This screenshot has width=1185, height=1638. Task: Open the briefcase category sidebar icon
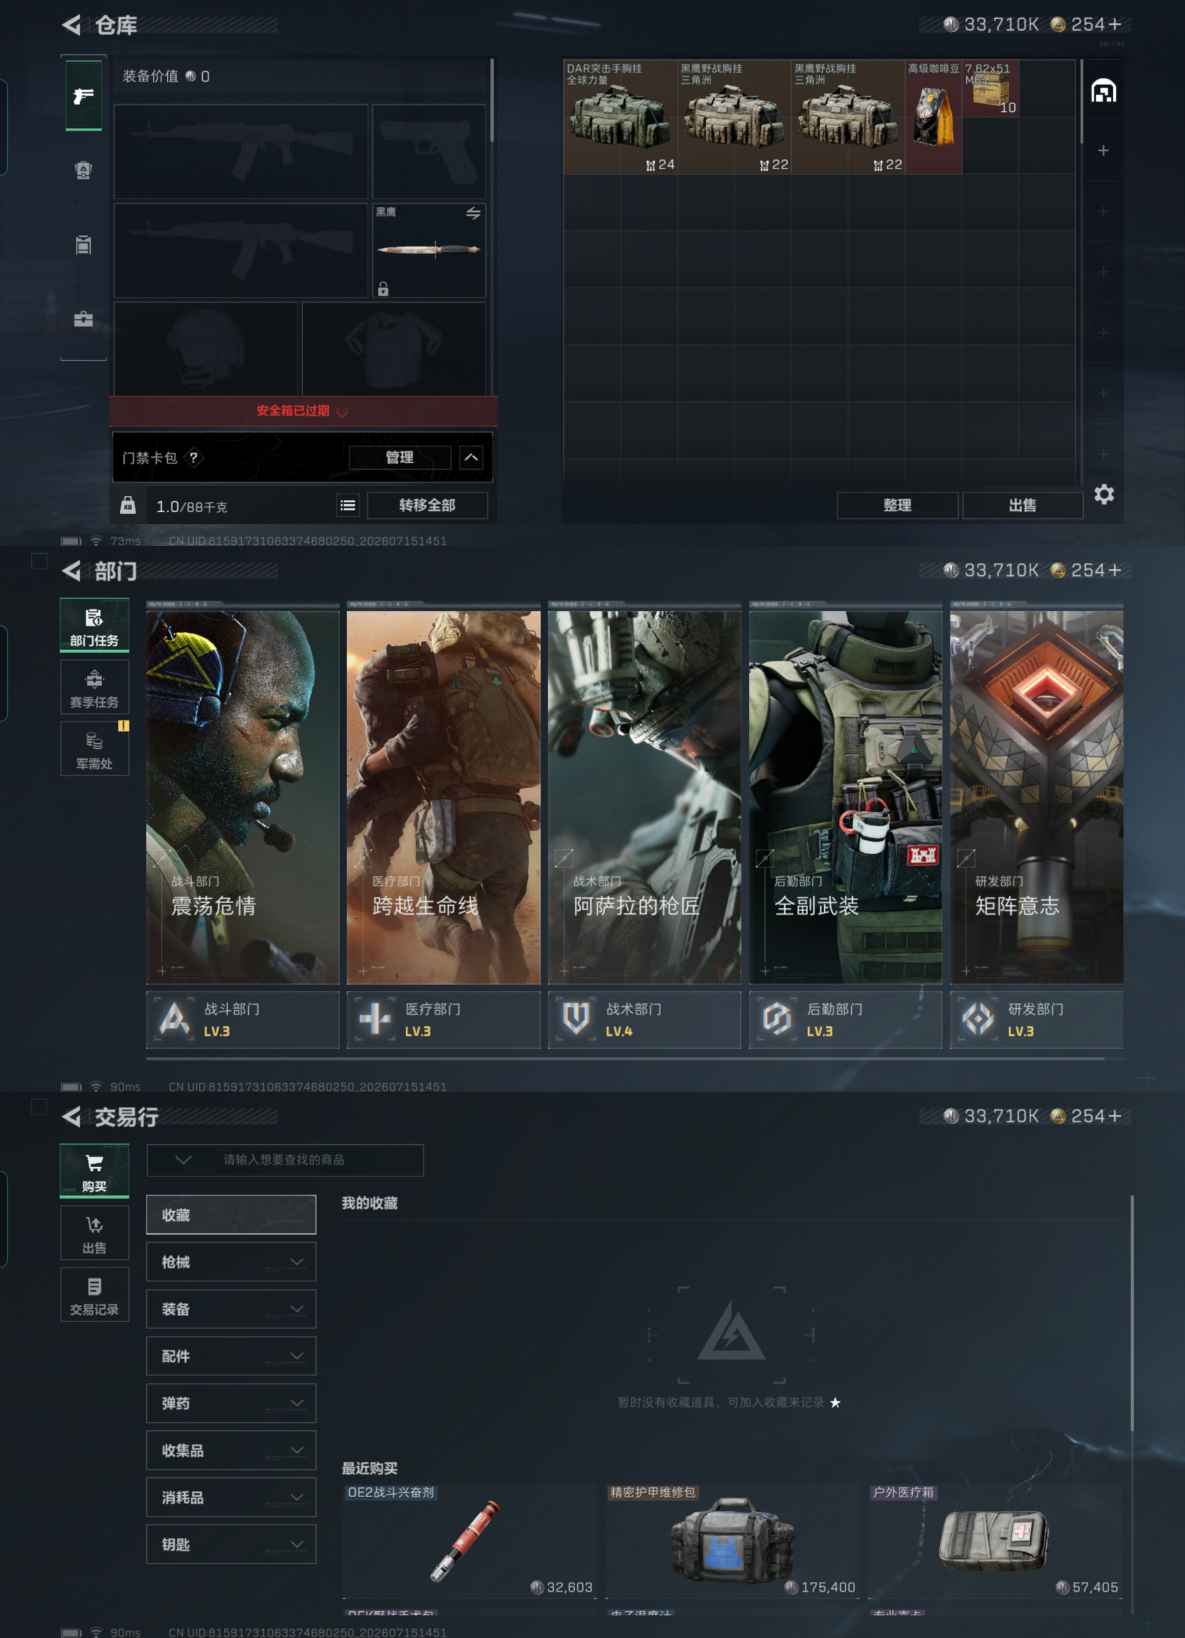pos(84,319)
